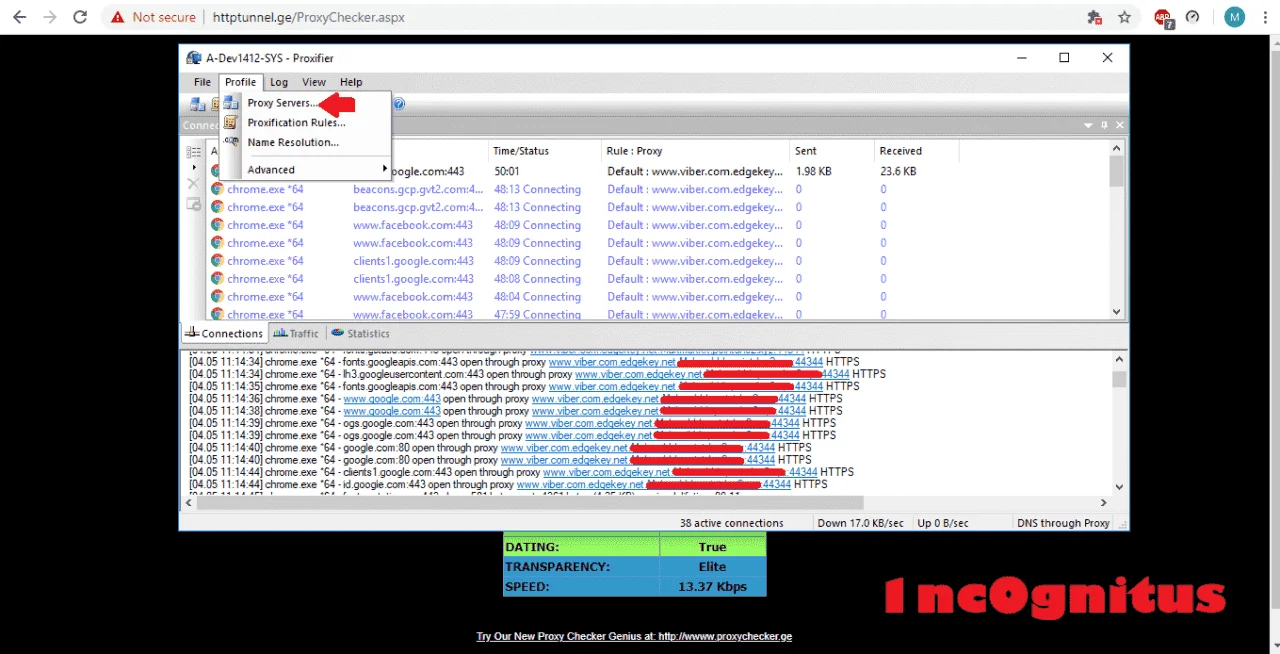Image resolution: width=1280 pixels, height=654 pixels.
Task: Bookmark this page with star icon
Action: click(x=1124, y=17)
